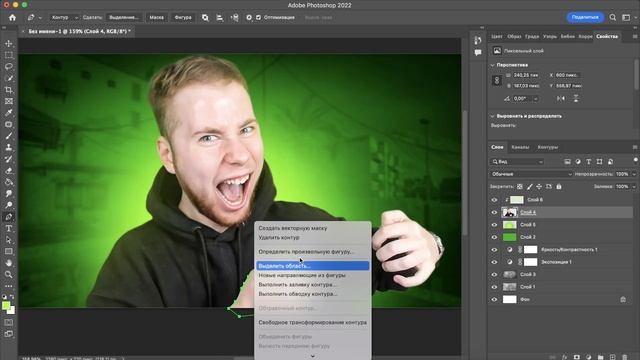Screen dimensions: 640x360
Task: Filter layers by type T icon
Action: tap(589, 162)
